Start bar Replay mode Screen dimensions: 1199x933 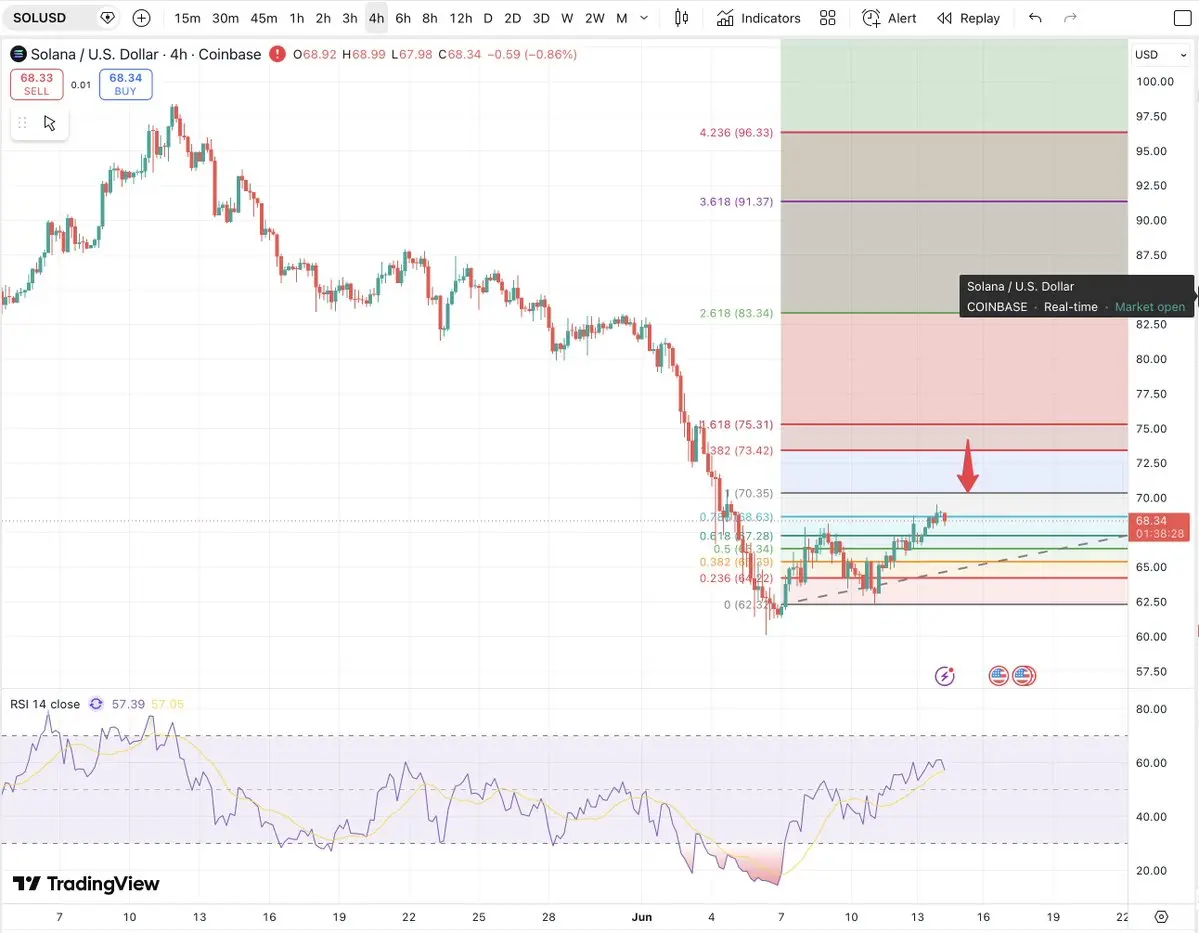click(x=968, y=18)
